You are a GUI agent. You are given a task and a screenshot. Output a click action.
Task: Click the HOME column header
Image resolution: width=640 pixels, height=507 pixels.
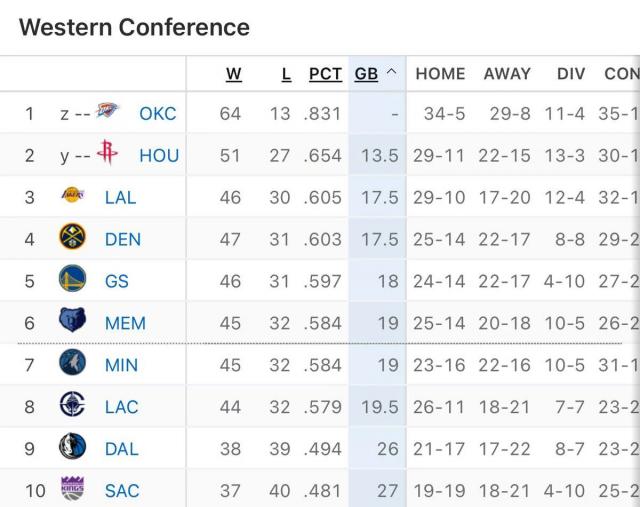tap(440, 73)
